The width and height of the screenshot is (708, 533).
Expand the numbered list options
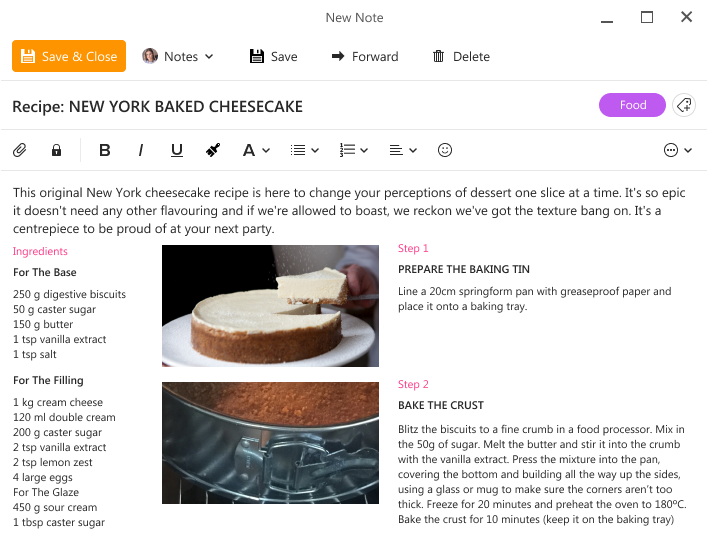pos(354,150)
